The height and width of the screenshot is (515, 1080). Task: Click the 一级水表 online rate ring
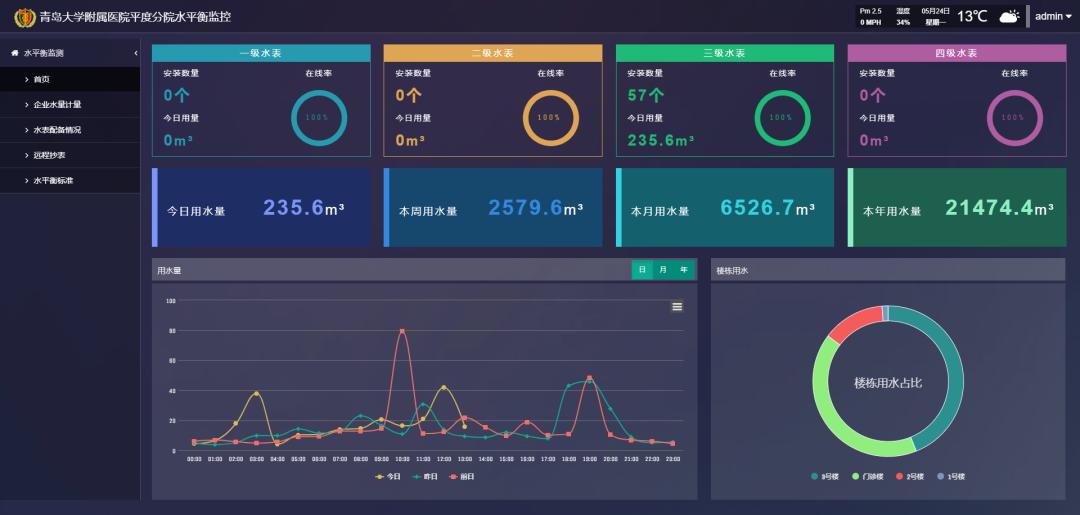click(319, 118)
